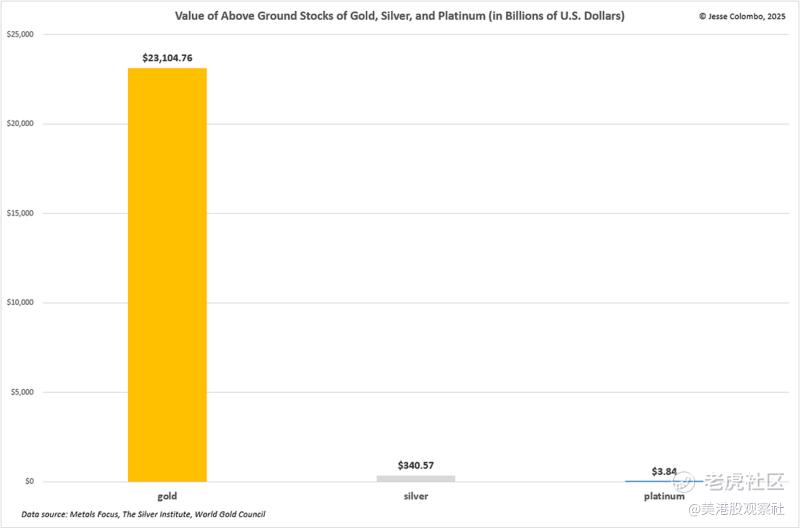Click the $10,000 y-axis label
The width and height of the screenshot is (800, 528).
[20, 303]
